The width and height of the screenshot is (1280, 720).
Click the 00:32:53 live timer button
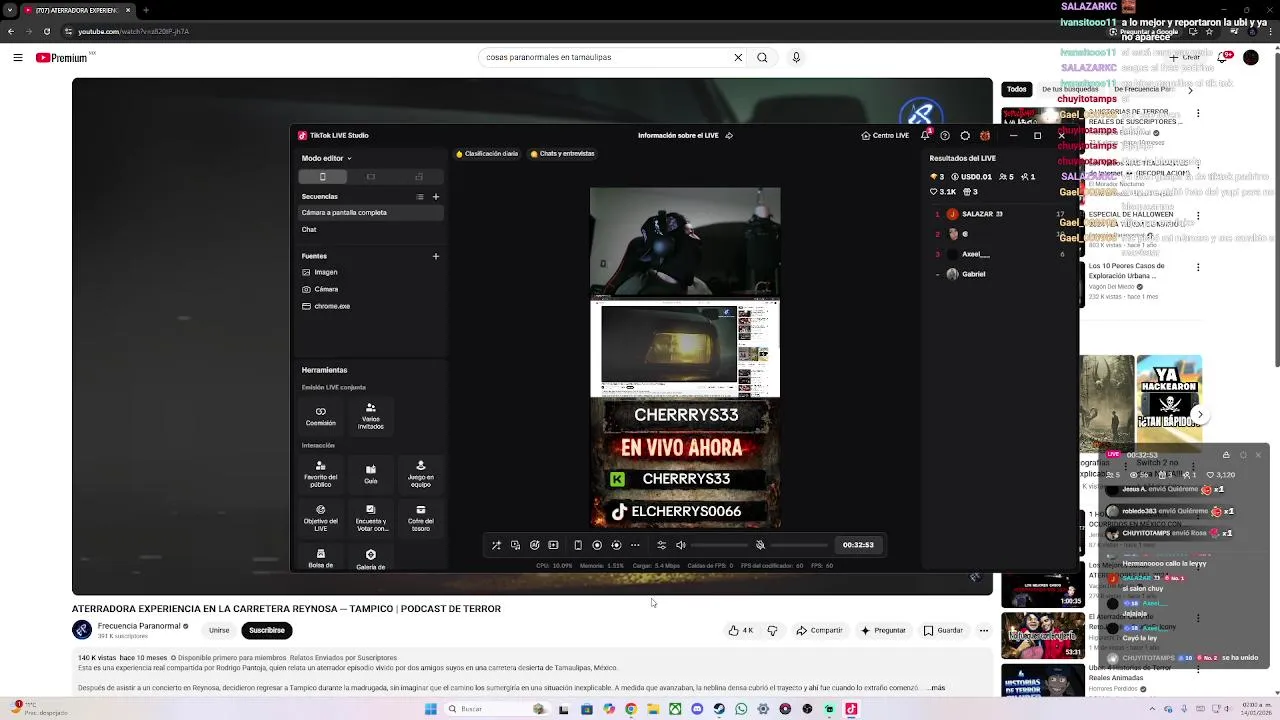[858, 545]
